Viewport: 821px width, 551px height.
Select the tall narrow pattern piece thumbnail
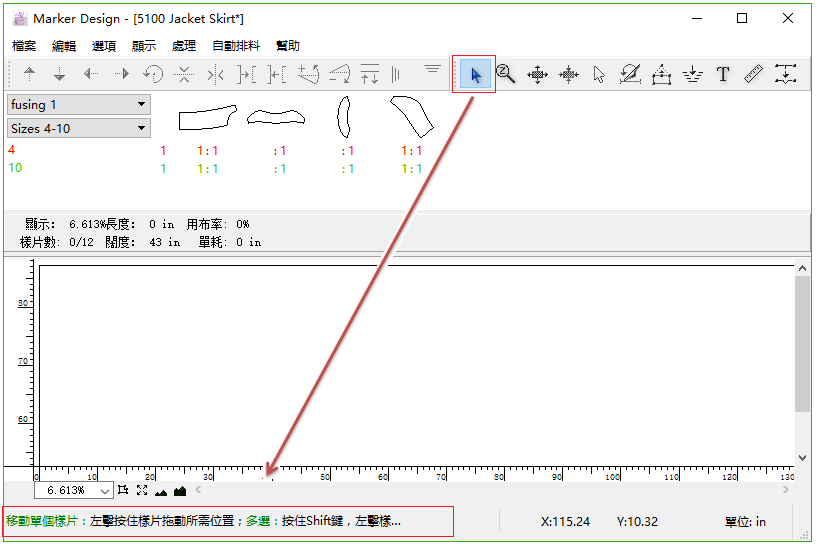(343, 116)
